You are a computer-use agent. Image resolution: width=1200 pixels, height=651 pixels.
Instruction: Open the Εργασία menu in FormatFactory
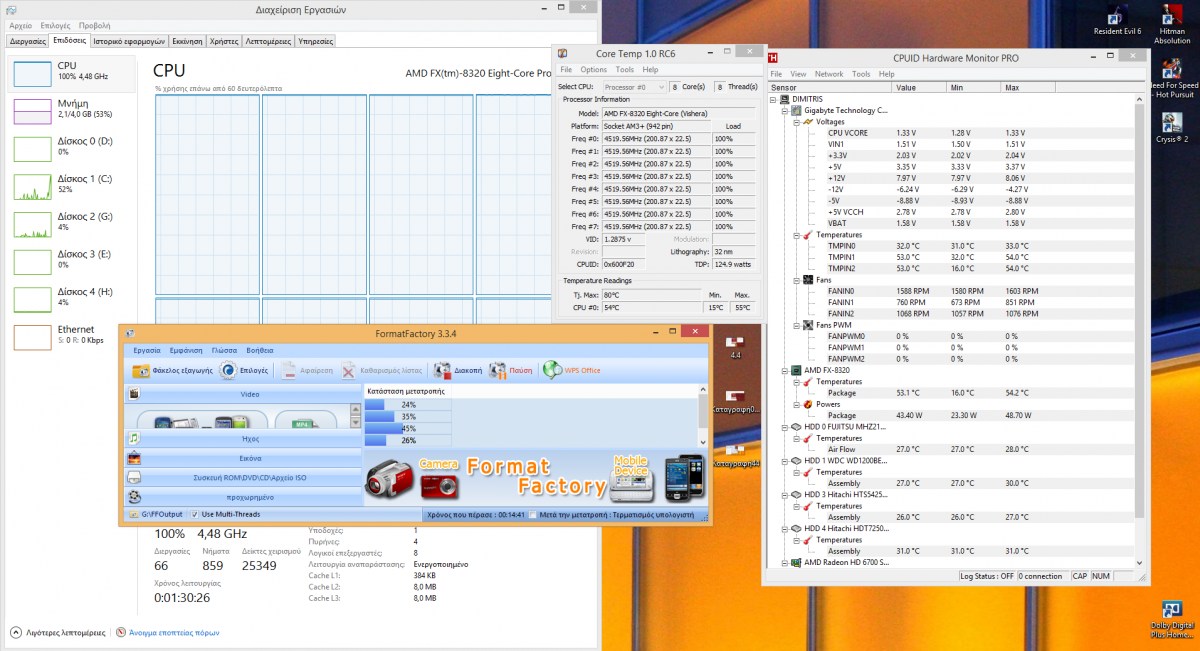click(x=148, y=351)
